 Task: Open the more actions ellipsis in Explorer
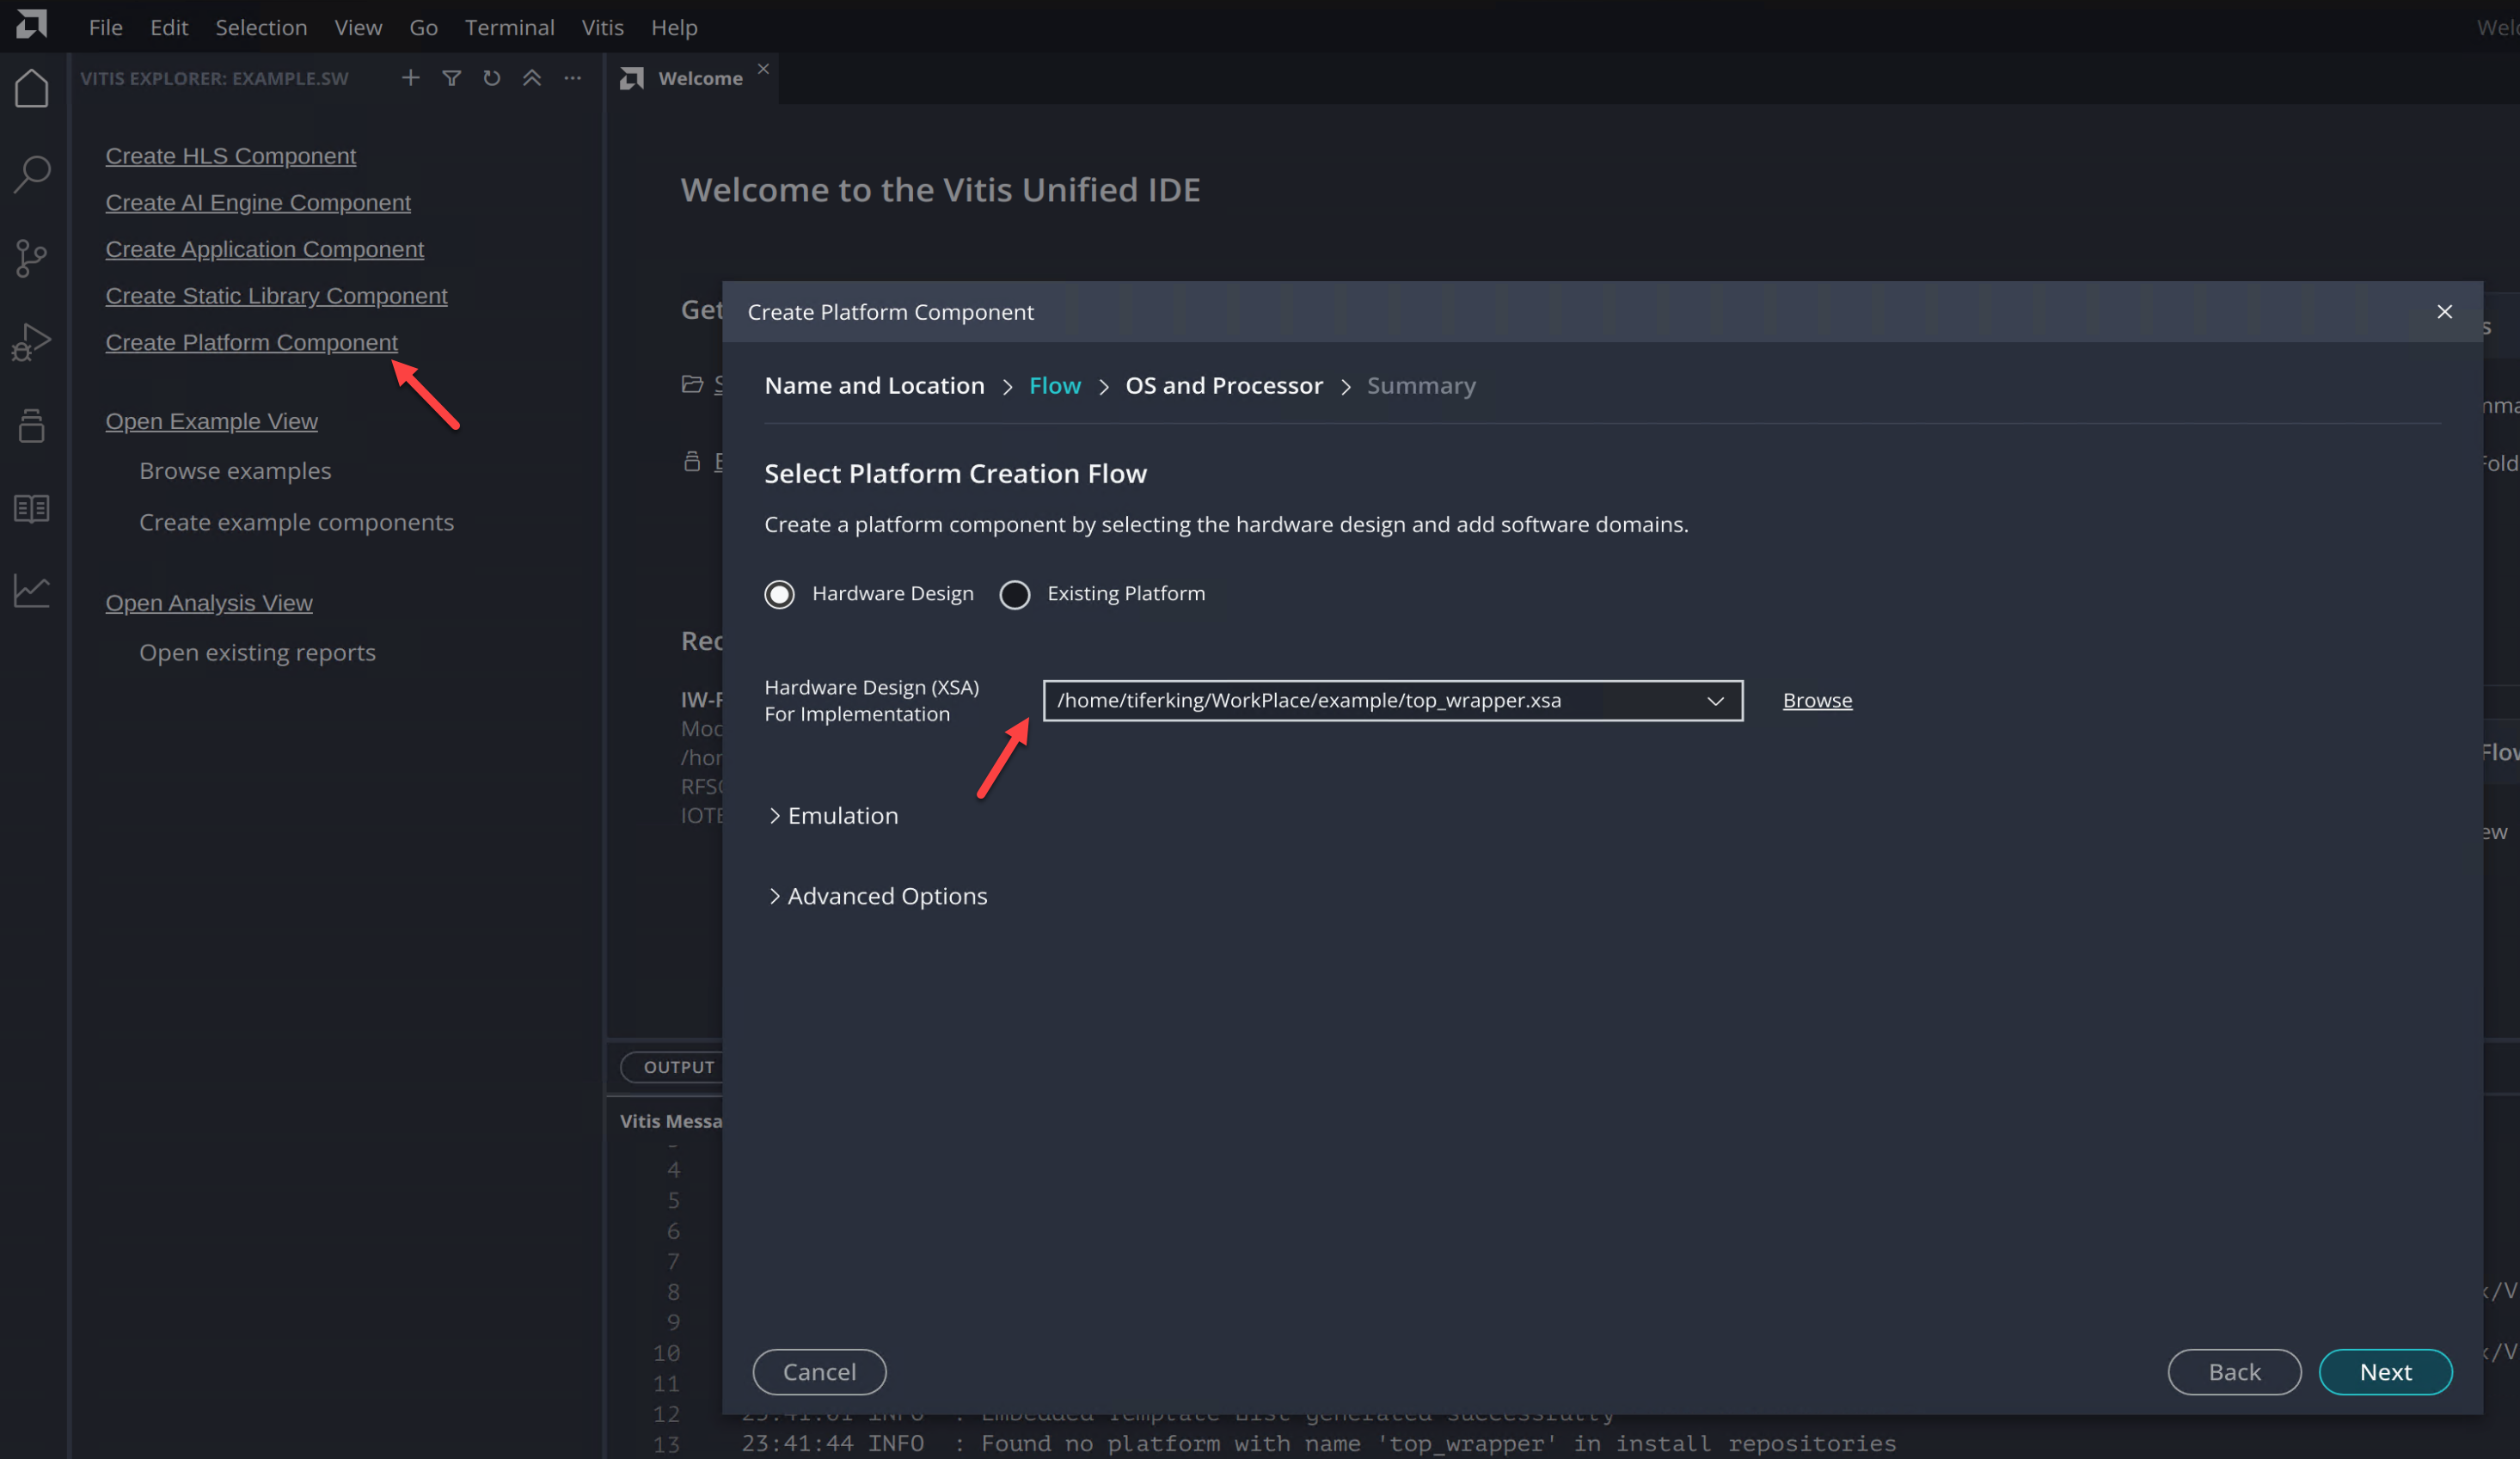pyautogui.click(x=572, y=78)
